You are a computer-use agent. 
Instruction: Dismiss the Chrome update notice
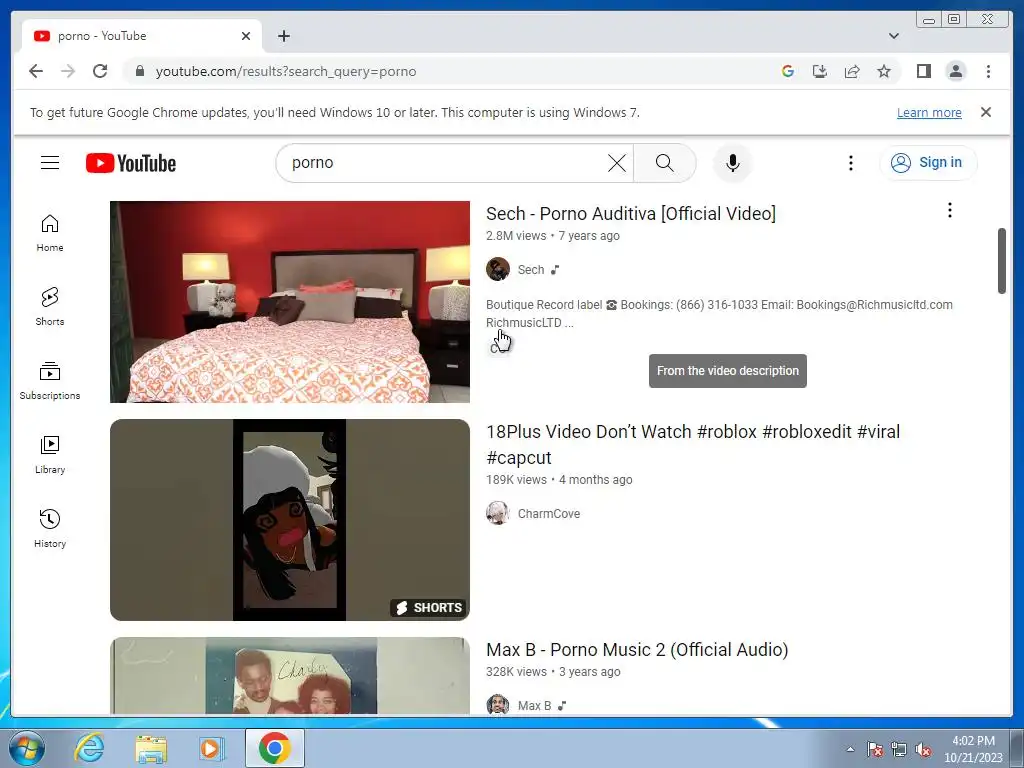pos(985,112)
